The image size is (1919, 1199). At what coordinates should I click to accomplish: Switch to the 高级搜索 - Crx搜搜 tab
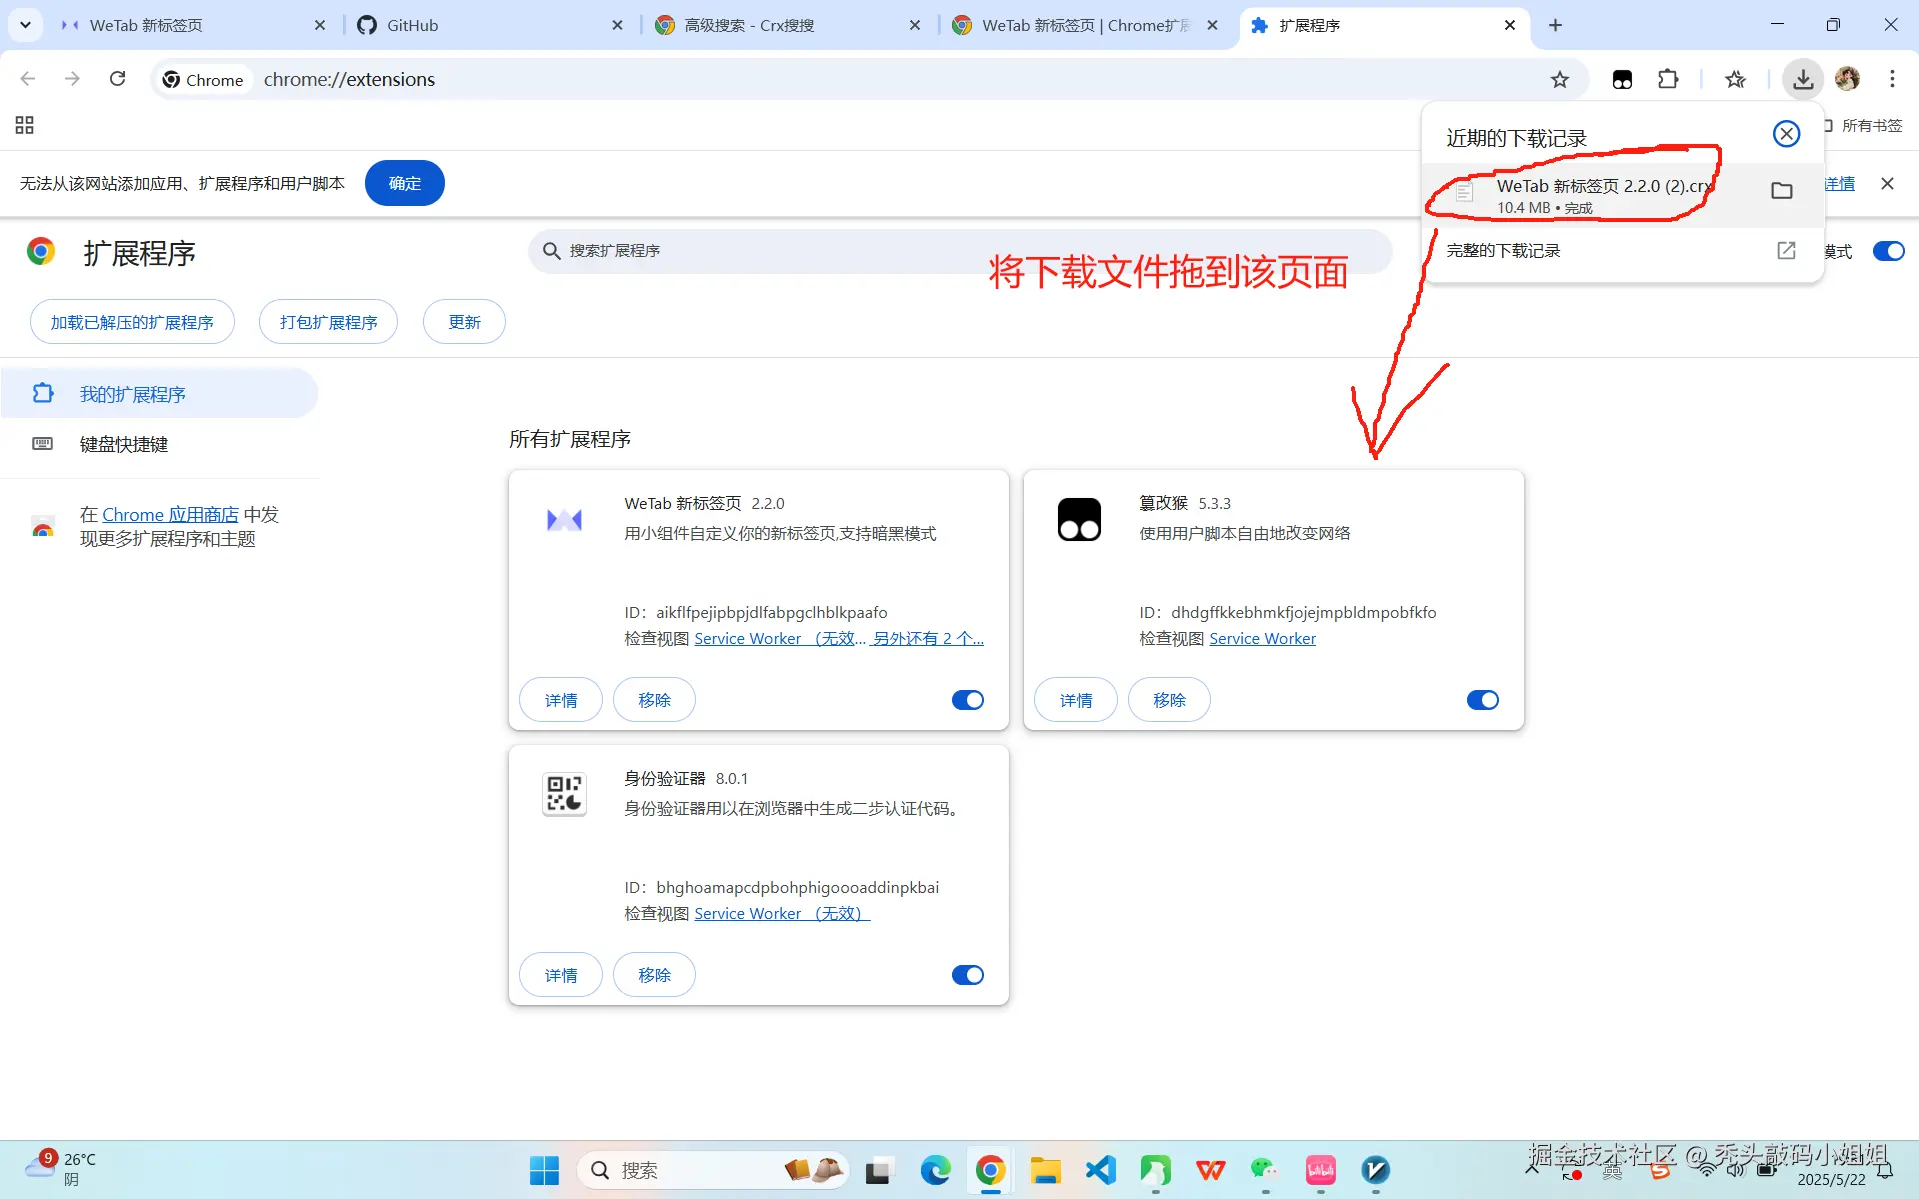pyautogui.click(x=787, y=25)
